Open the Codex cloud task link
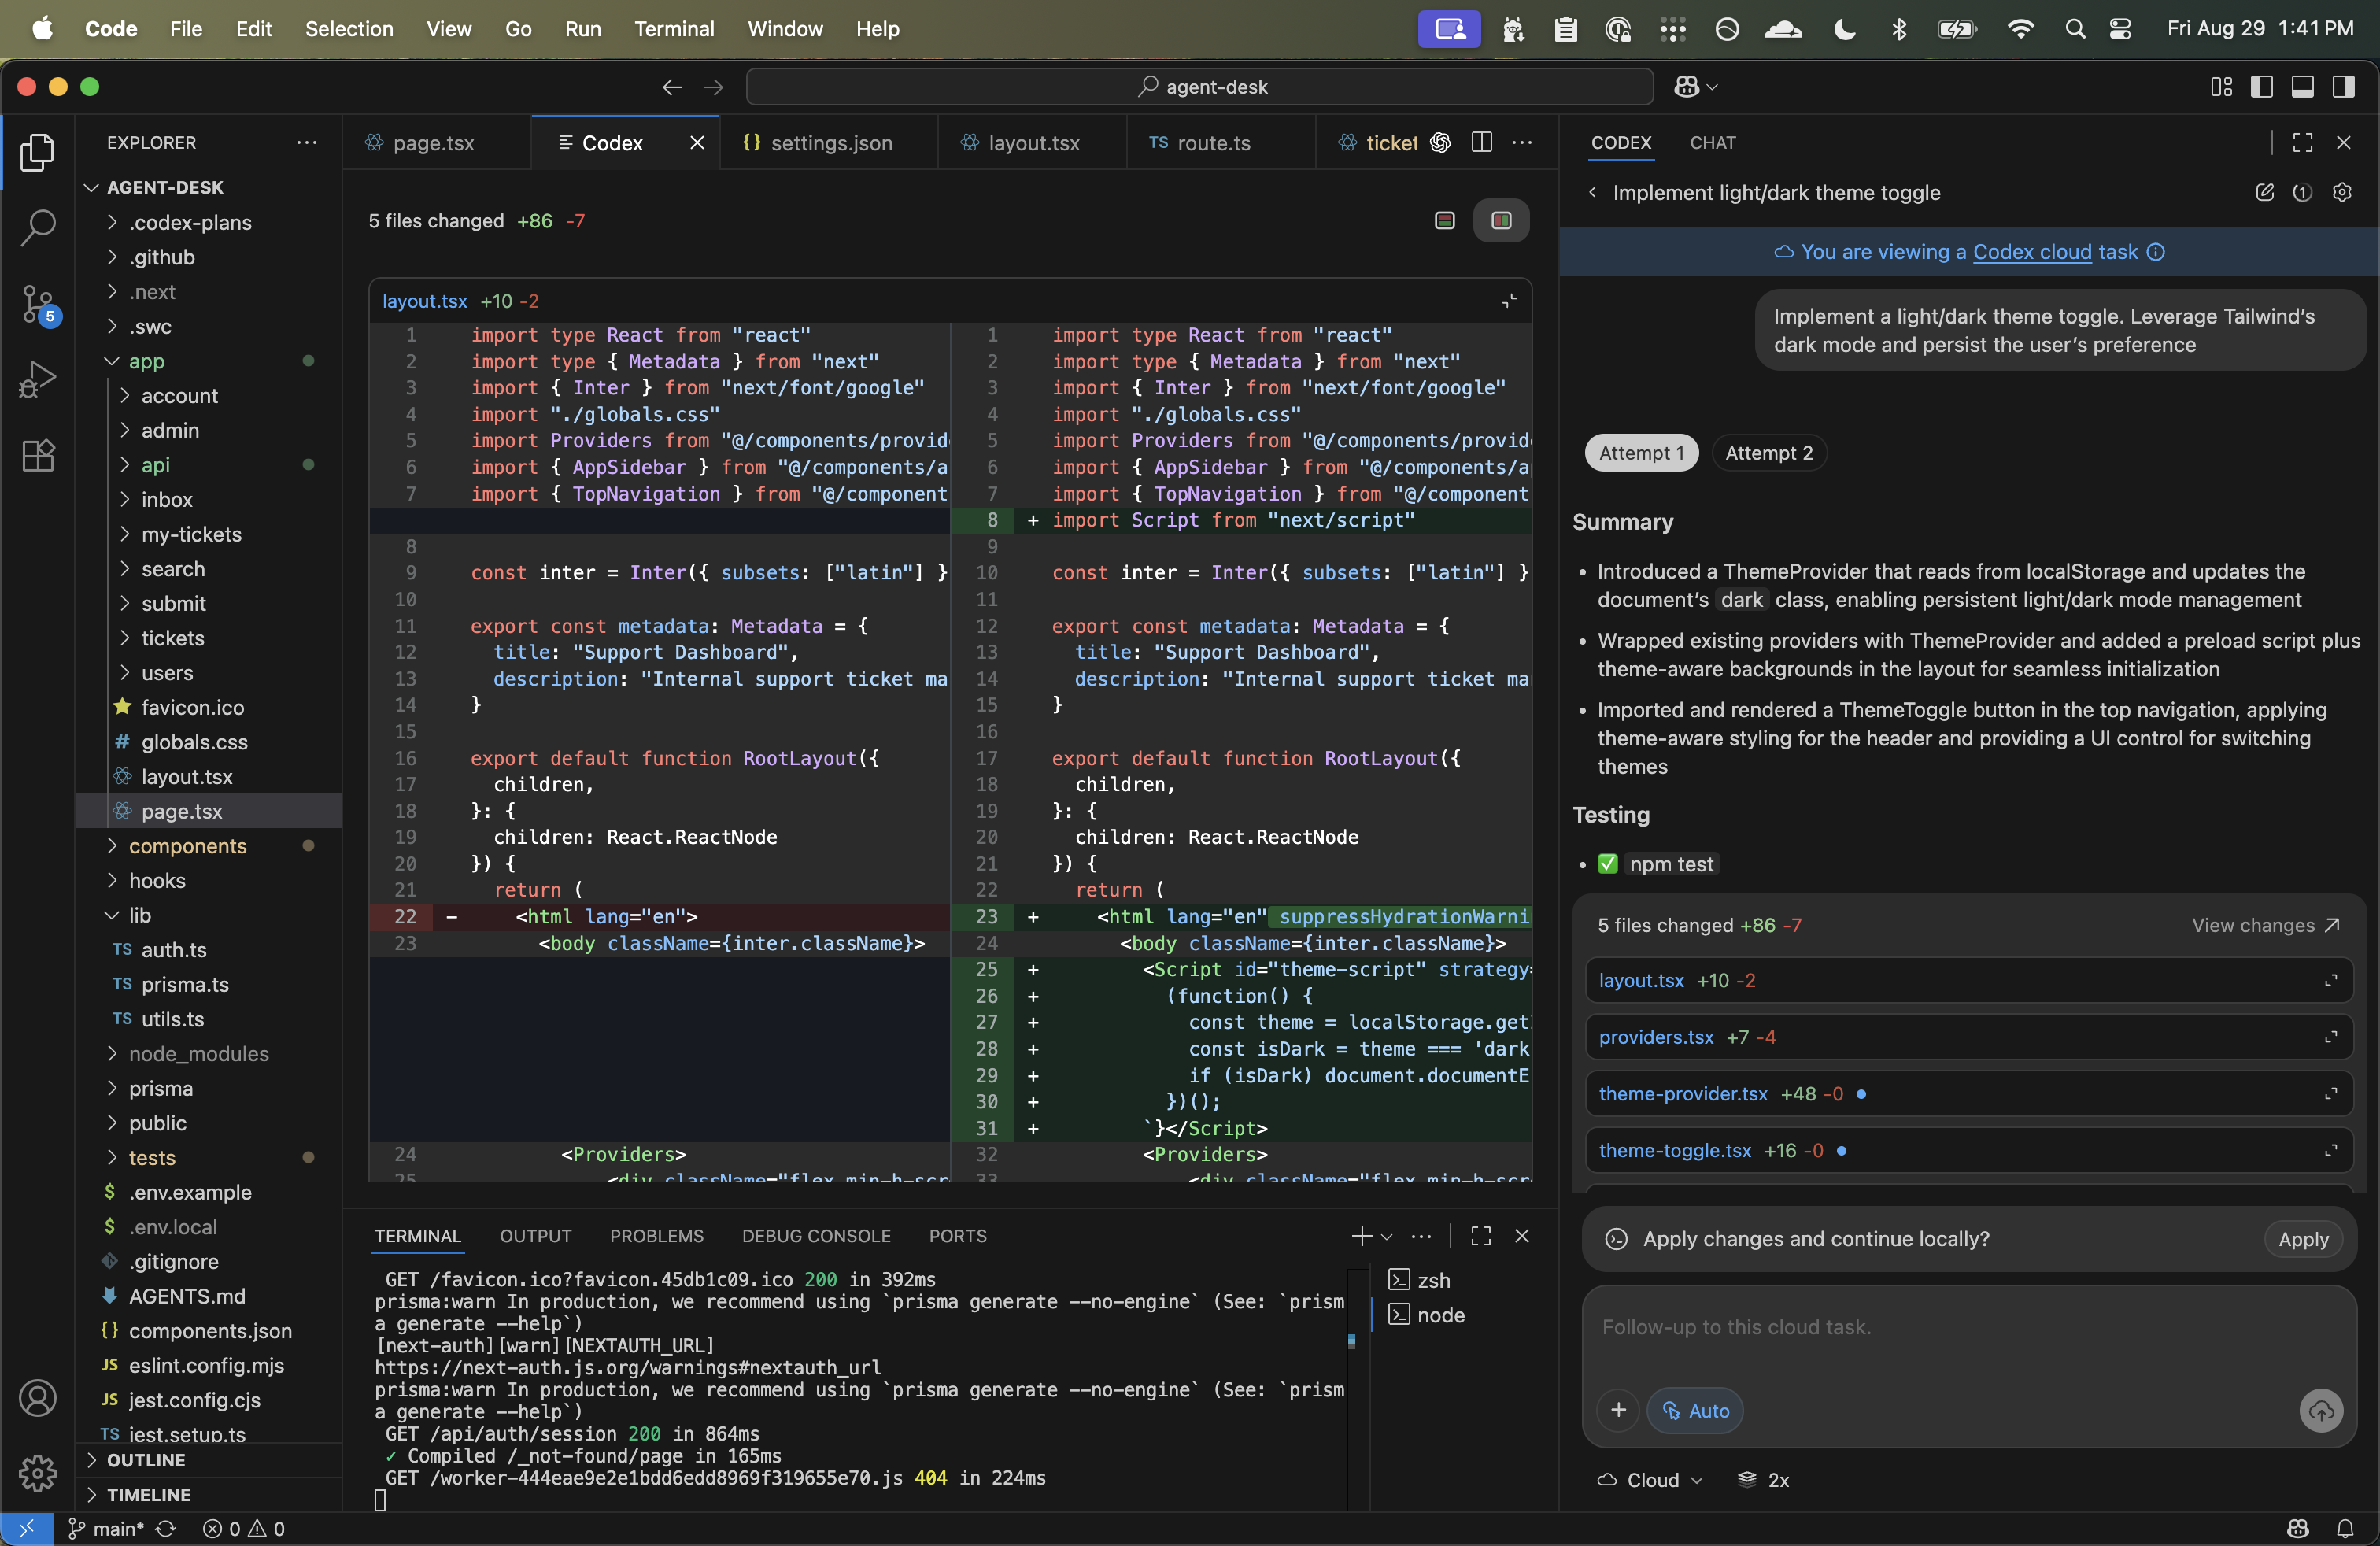Viewport: 2380px width, 1546px height. tap(2032, 252)
